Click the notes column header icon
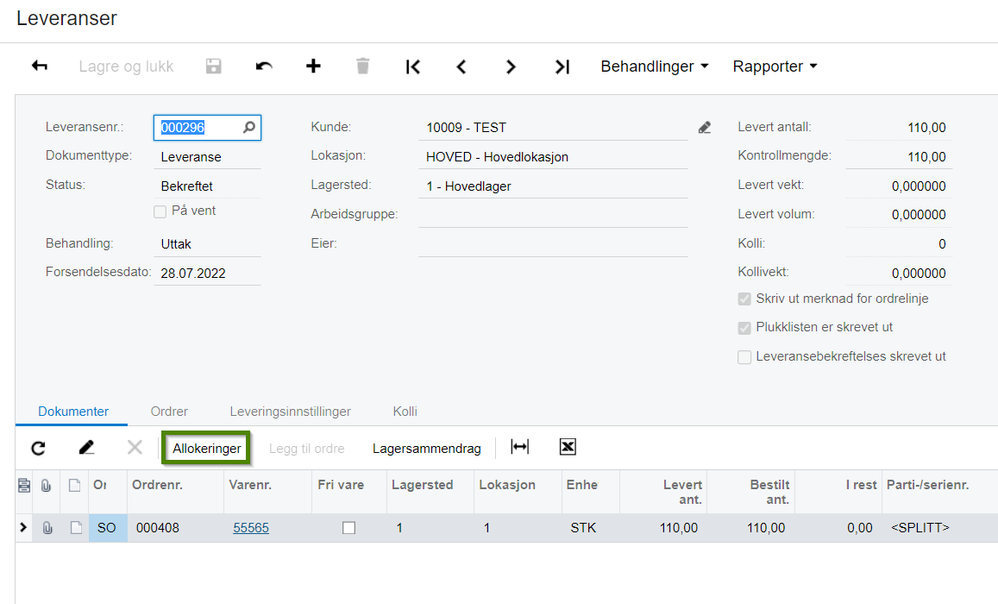The height and width of the screenshot is (604, 998). (x=24, y=486)
